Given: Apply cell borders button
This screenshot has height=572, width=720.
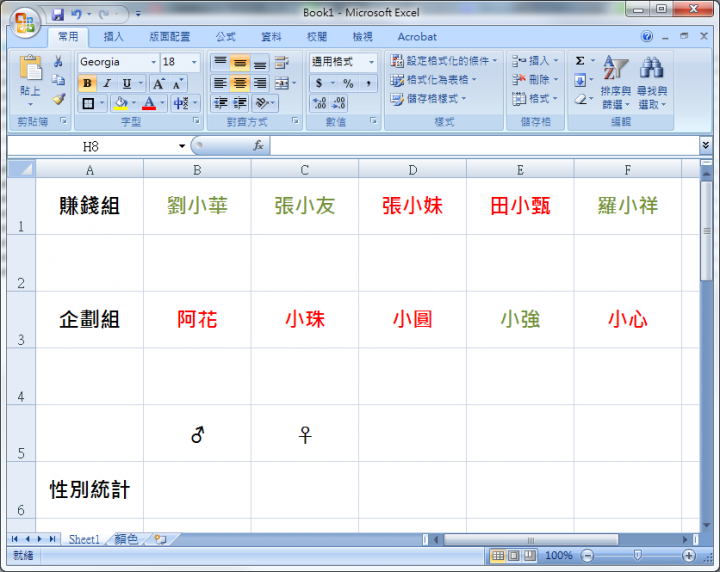Looking at the screenshot, I should [88, 103].
